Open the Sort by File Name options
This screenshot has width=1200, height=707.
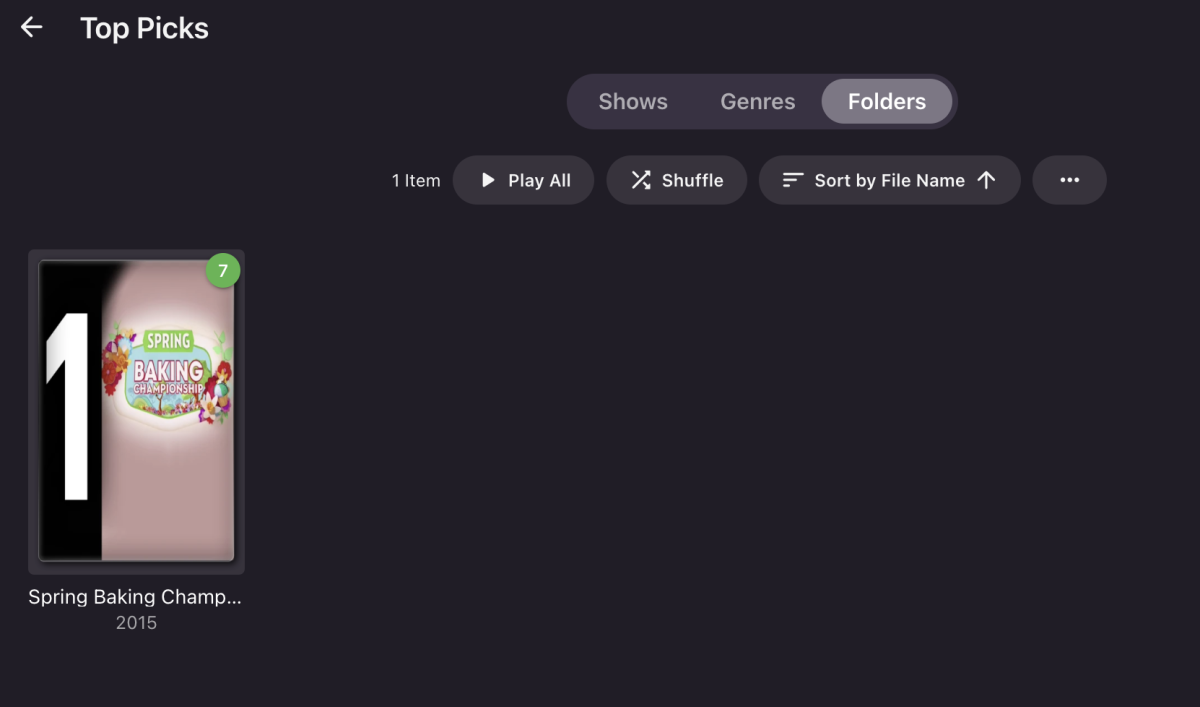tap(888, 180)
